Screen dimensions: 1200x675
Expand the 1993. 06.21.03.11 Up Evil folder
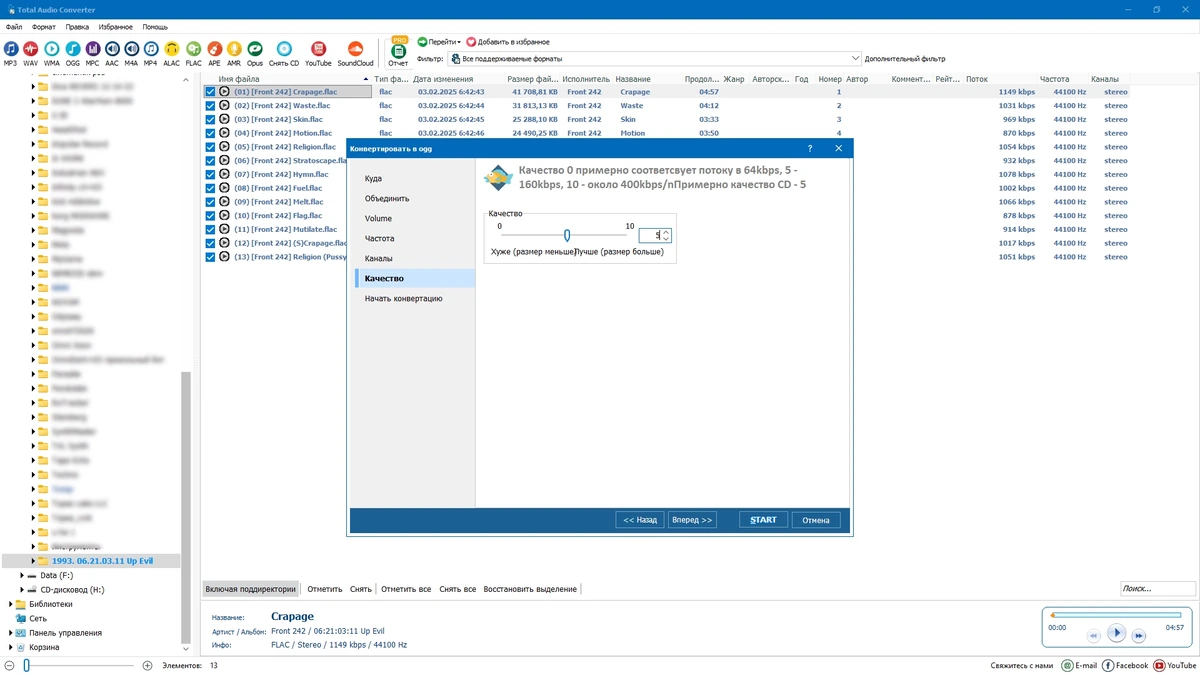tap(33, 561)
